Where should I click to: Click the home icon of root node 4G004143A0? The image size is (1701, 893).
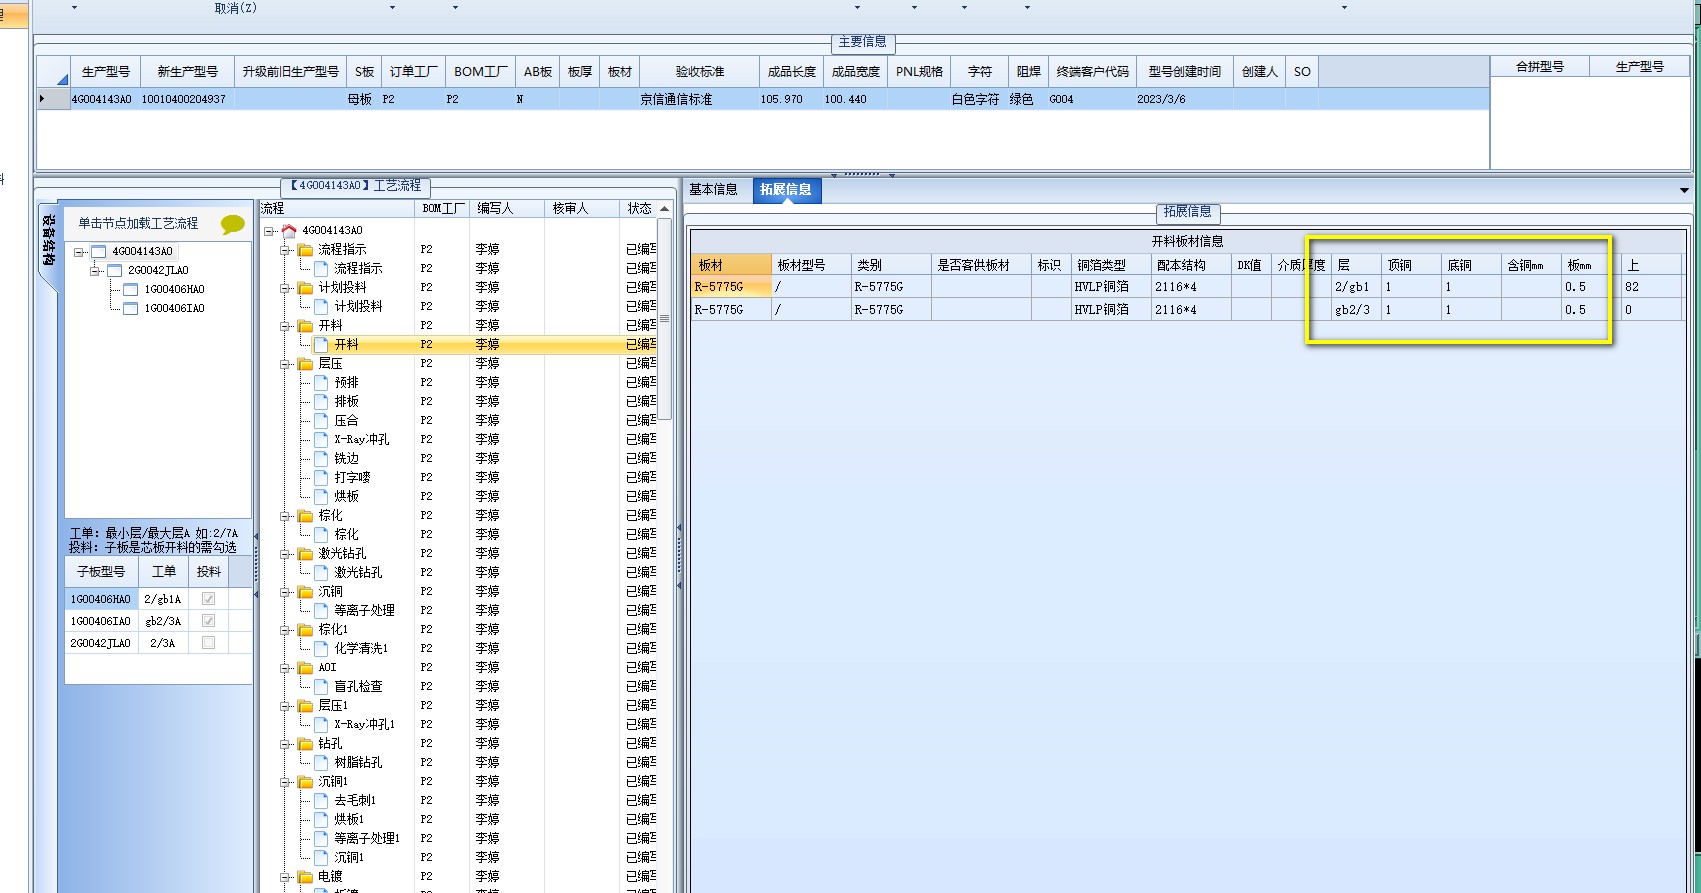pyautogui.click(x=289, y=230)
